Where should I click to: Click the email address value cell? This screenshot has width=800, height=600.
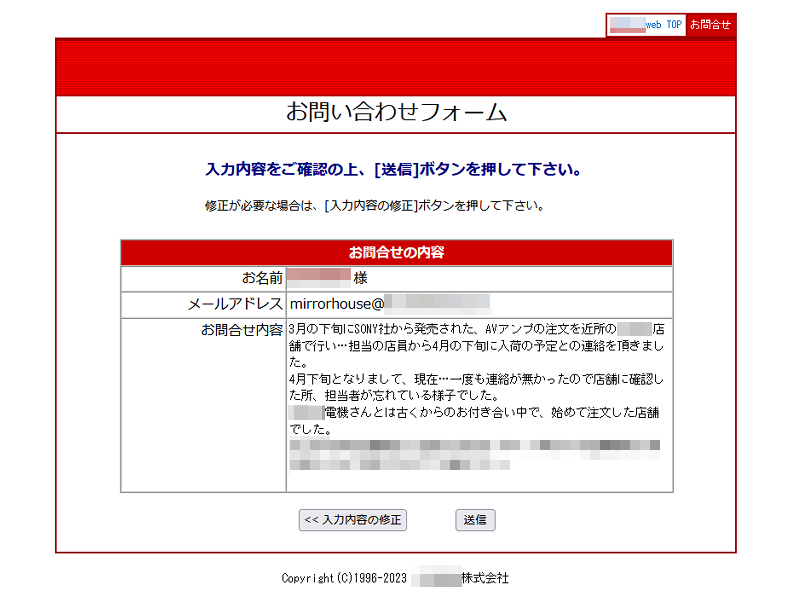coord(390,304)
